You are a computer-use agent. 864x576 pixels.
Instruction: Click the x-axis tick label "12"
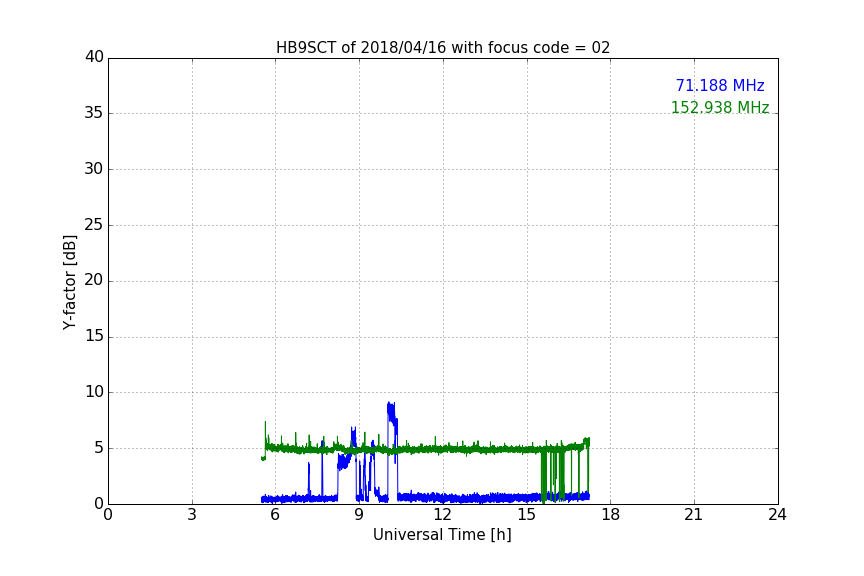[x=442, y=515]
